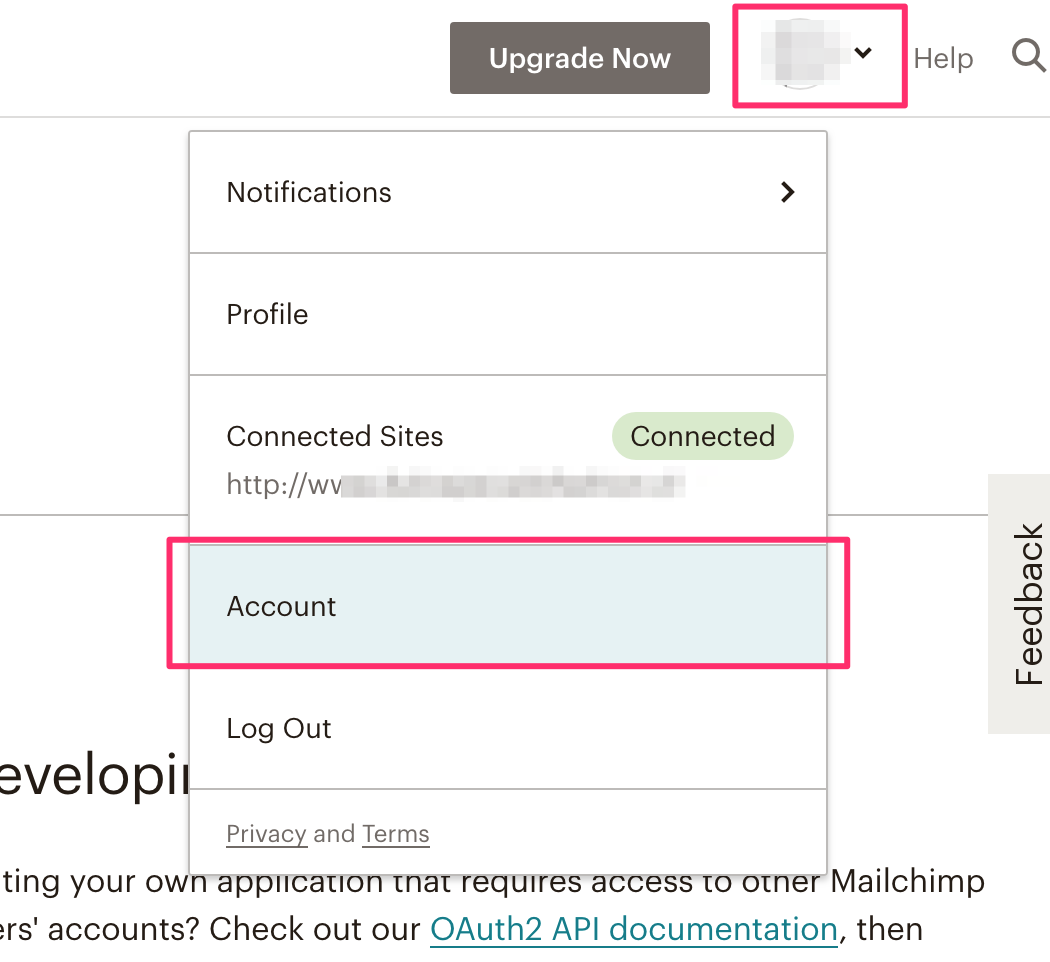Click the green Connected status badge
This screenshot has width=1050, height=962.
(x=702, y=436)
